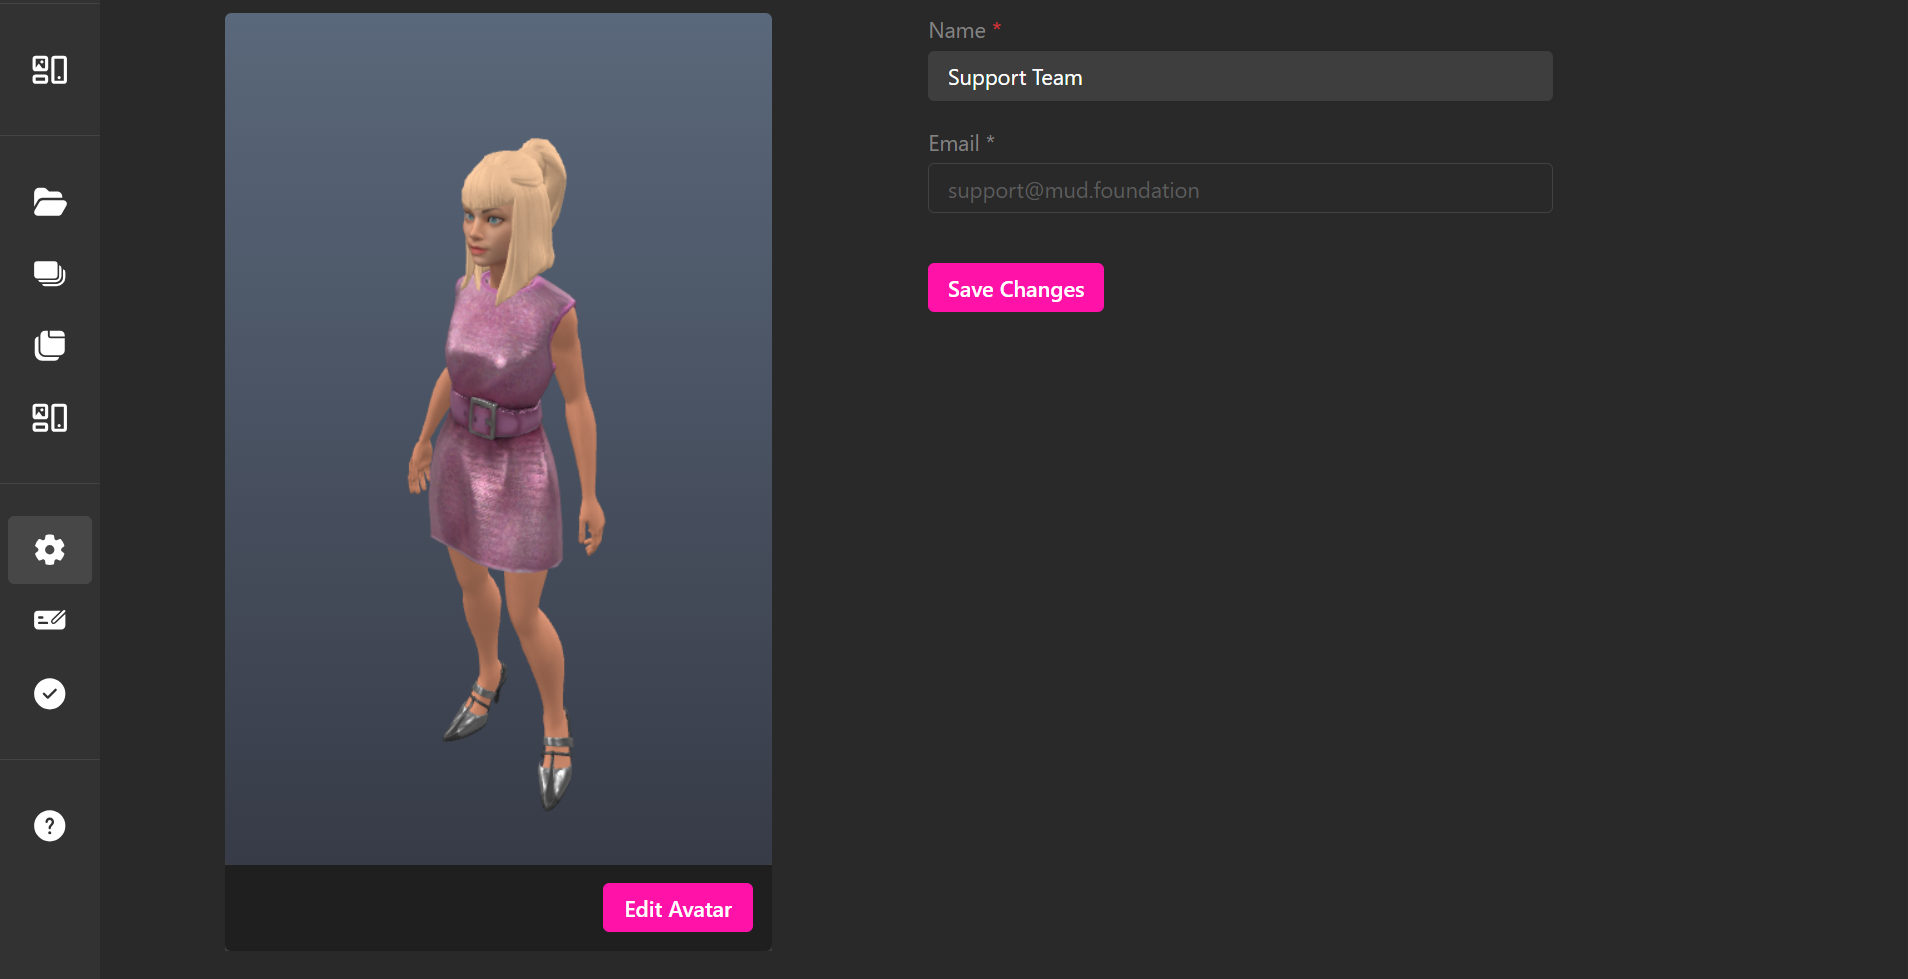
Task: Open the settings gear in sidebar
Action: pos(49,550)
